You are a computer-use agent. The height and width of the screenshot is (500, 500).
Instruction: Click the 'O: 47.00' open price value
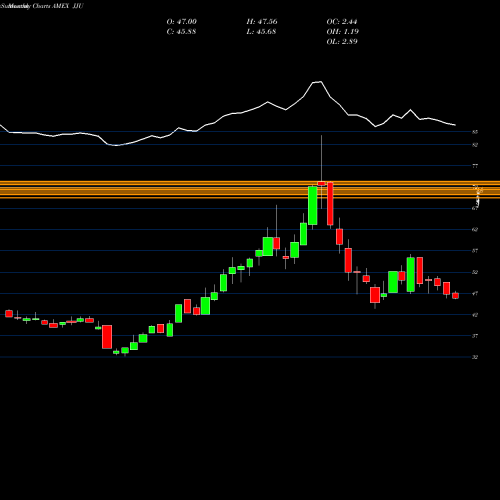tap(182, 22)
